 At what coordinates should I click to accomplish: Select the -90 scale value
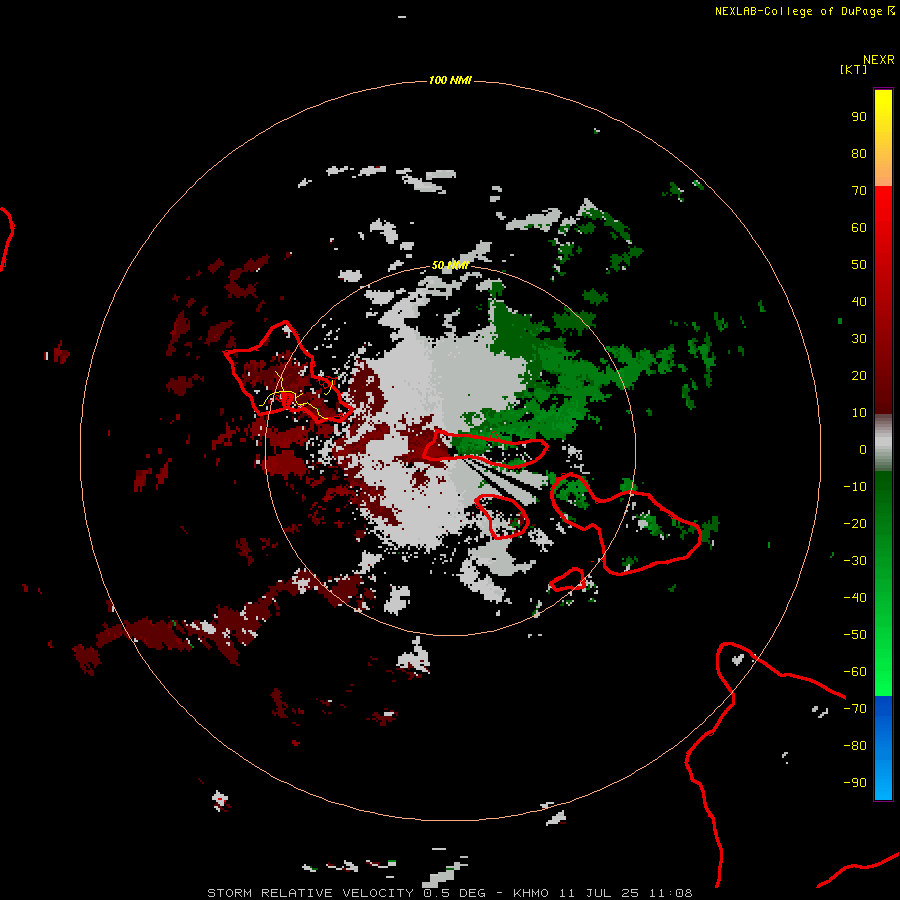pyautogui.click(x=855, y=783)
